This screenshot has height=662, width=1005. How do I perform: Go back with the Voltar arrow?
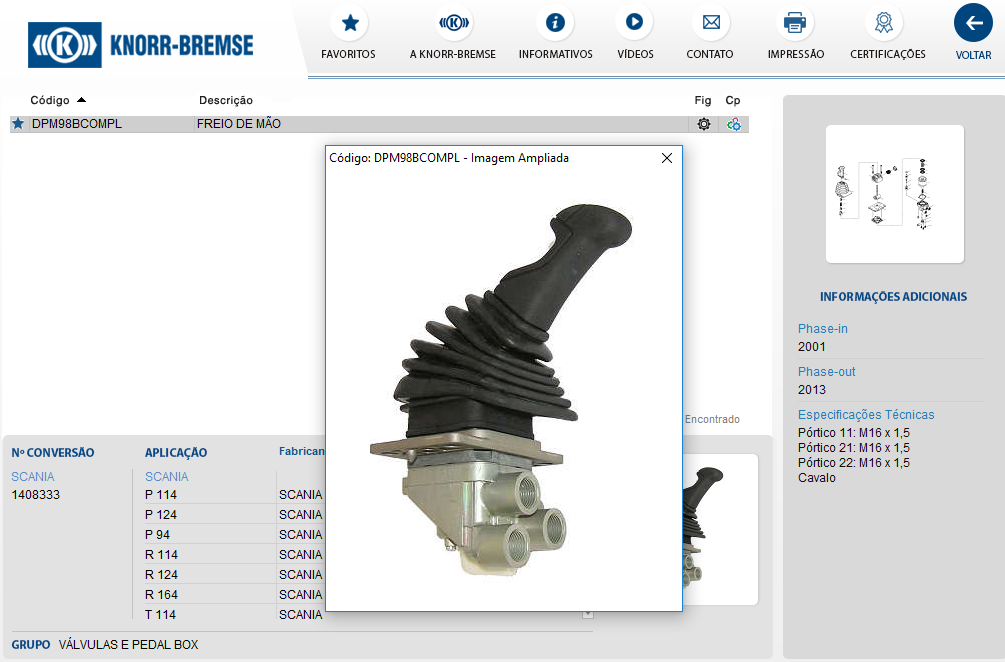[973, 24]
